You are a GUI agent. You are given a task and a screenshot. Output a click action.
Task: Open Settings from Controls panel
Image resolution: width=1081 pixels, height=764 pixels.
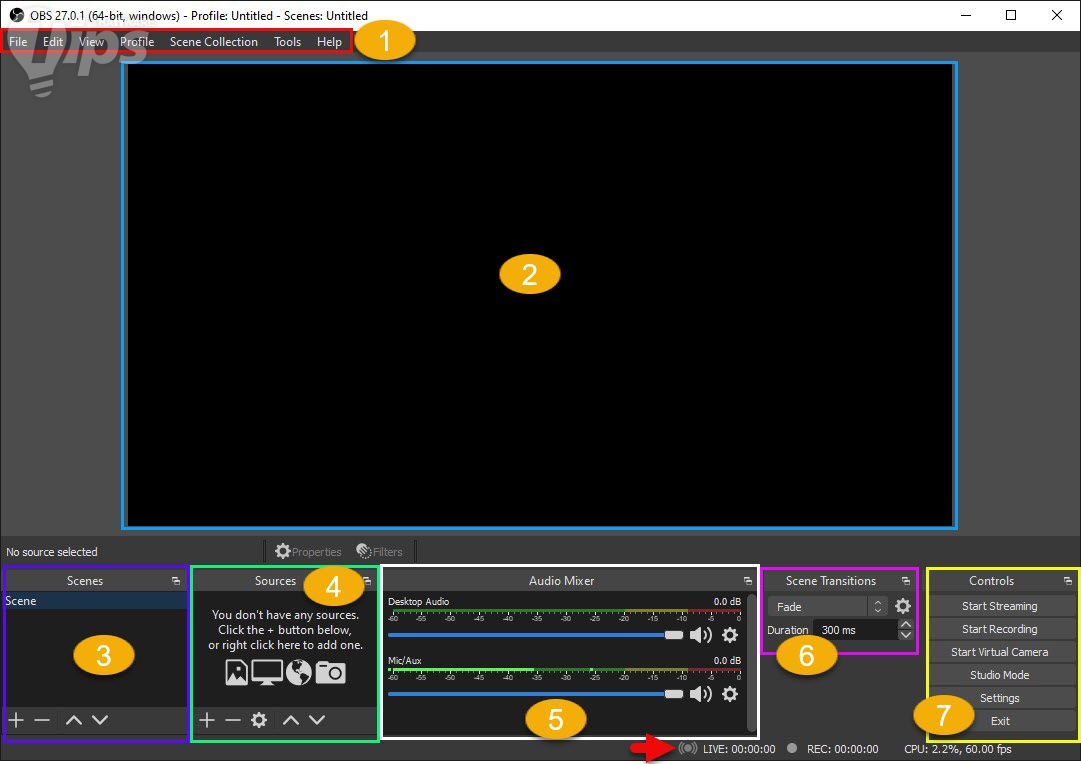pos(1000,698)
